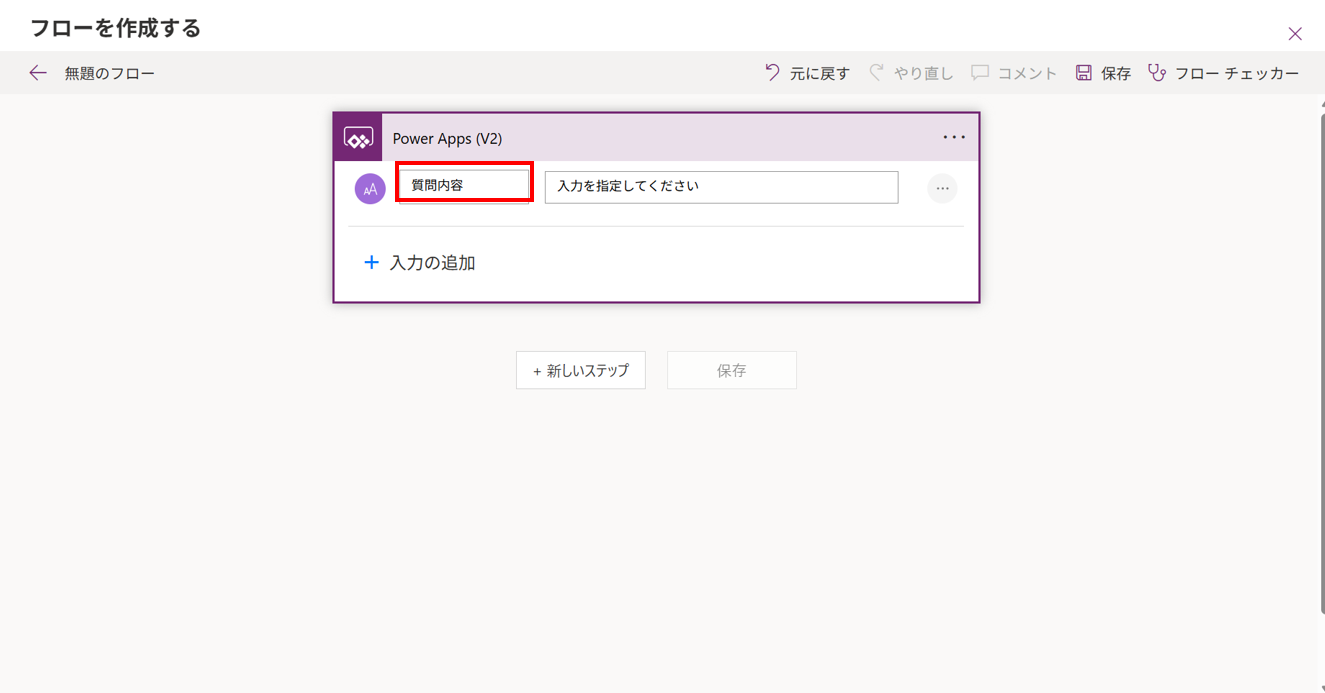Click the フロー チェッカー toolbar label
The image size is (1325, 693).
1237,74
